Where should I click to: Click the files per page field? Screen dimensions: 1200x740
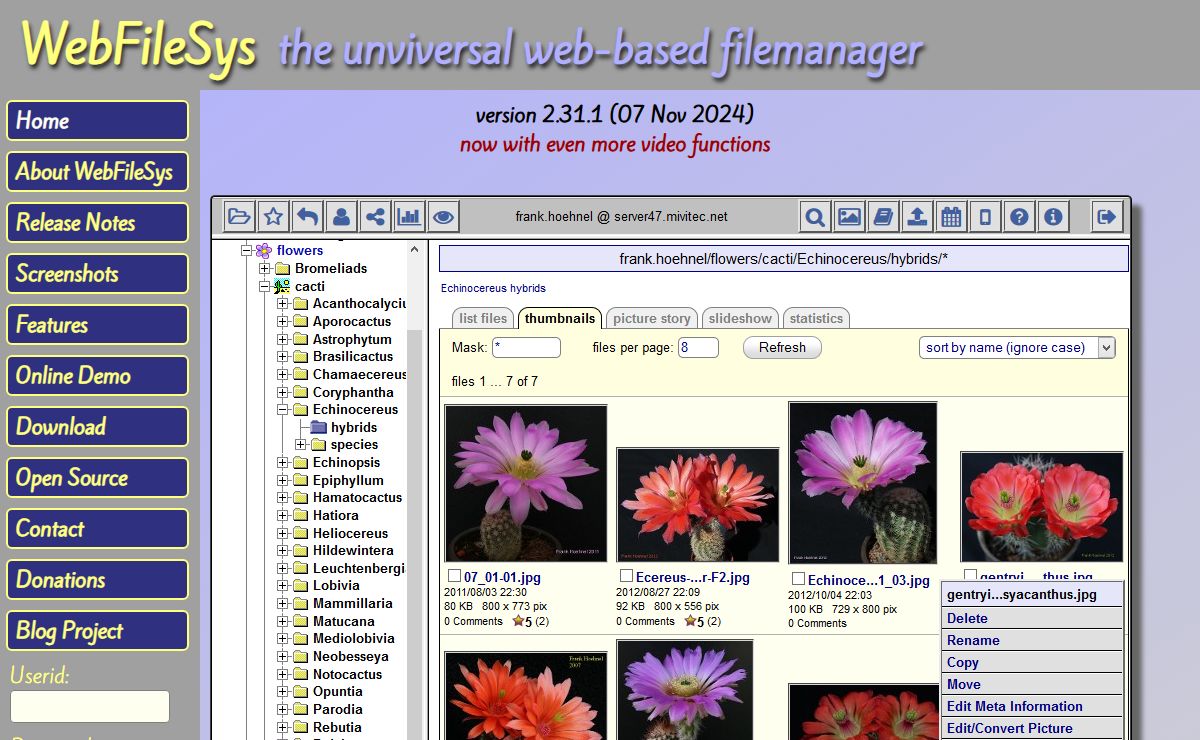pyautogui.click(x=698, y=347)
